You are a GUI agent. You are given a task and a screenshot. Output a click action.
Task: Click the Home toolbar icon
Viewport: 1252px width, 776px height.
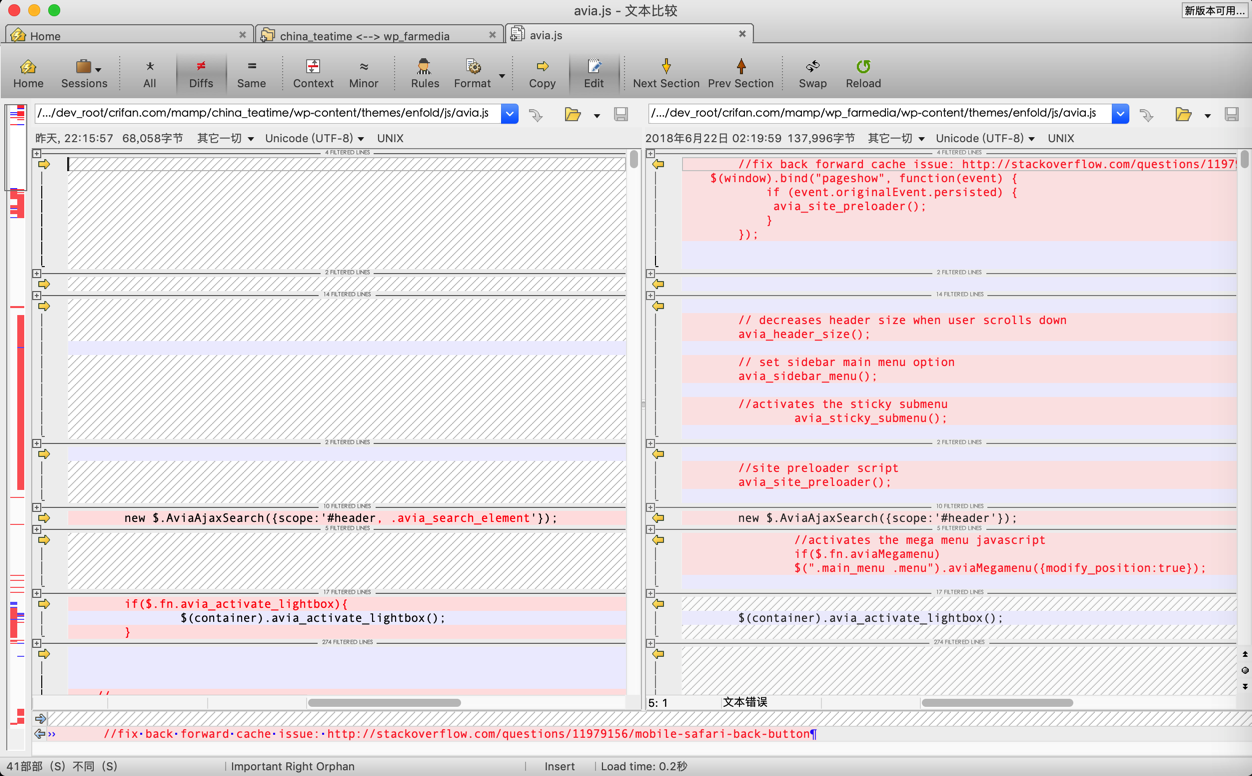coord(28,72)
